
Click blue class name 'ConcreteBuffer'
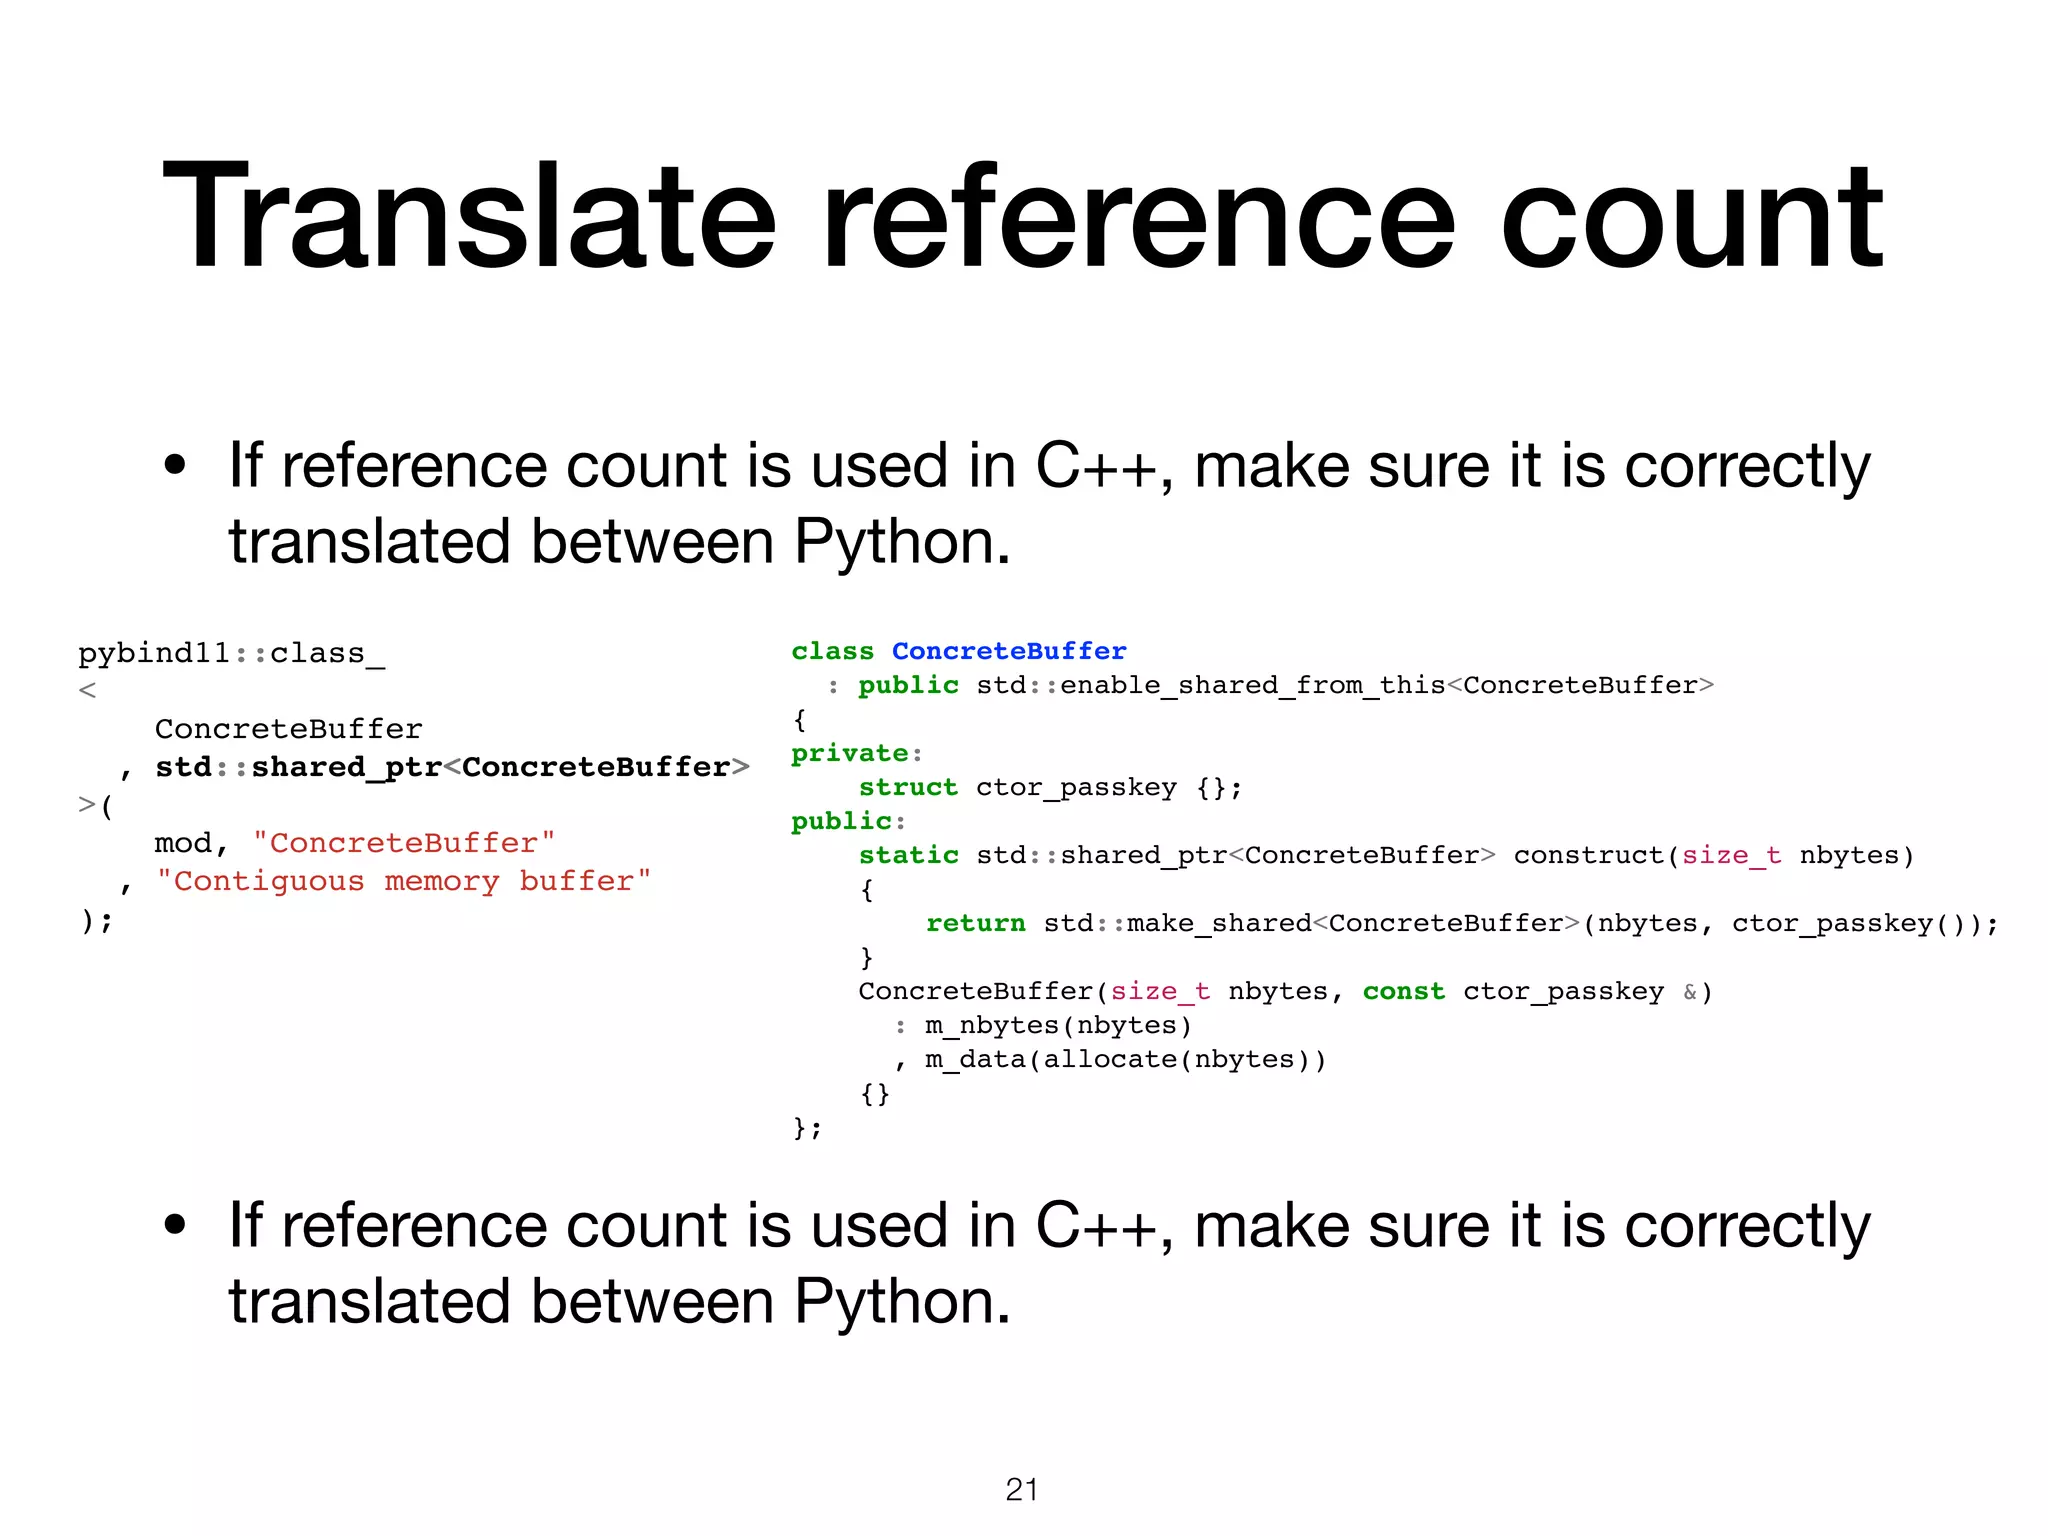click(x=1009, y=651)
